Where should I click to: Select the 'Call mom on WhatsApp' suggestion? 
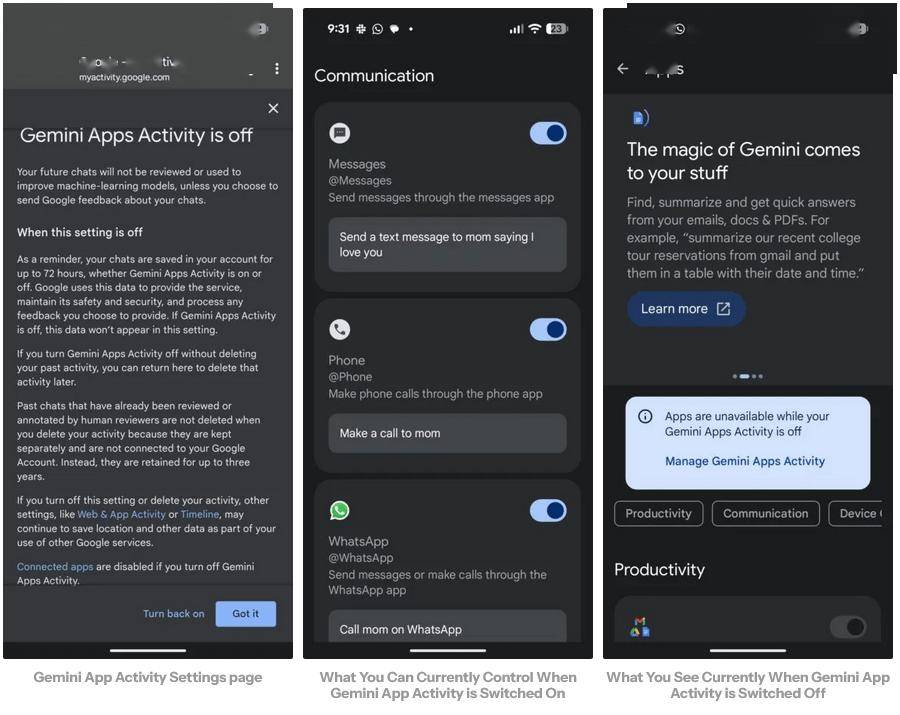click(448, 627)
